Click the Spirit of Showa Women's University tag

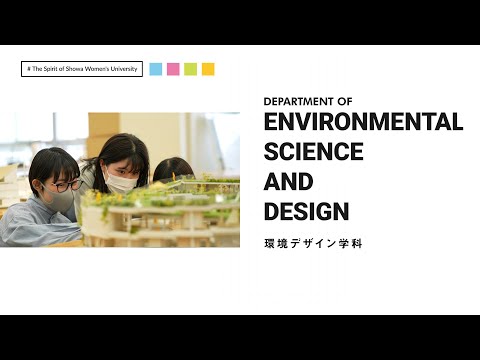82,69
